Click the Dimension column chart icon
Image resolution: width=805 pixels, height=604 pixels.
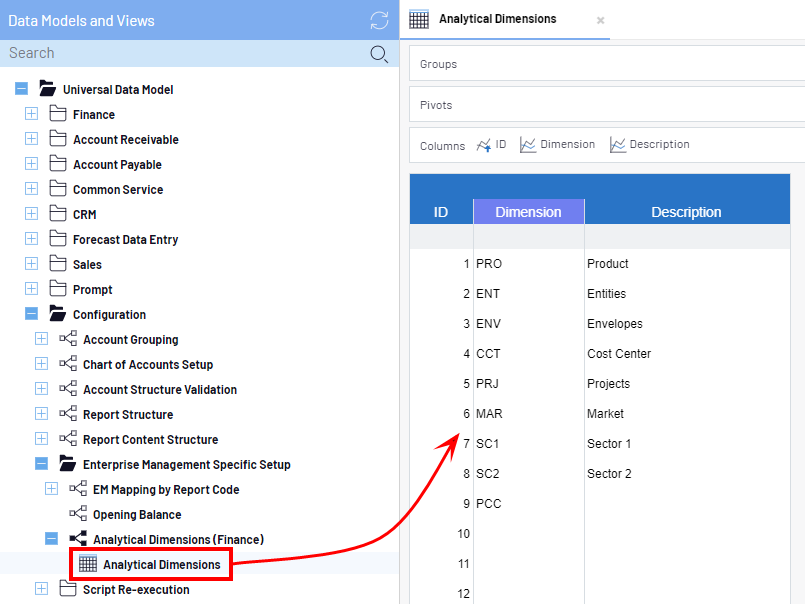pyautogui.click(x=528, y=145)
